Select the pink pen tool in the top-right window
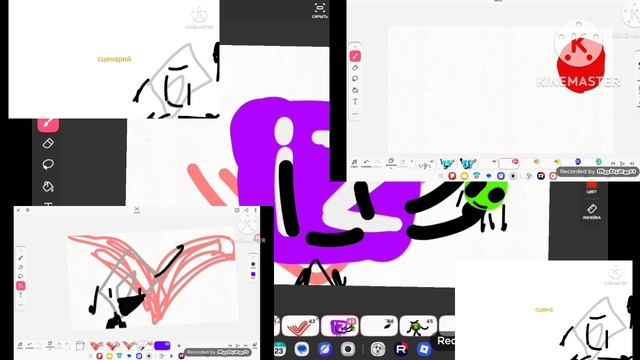The image size is (640, 360). click(x=355, y=56)
